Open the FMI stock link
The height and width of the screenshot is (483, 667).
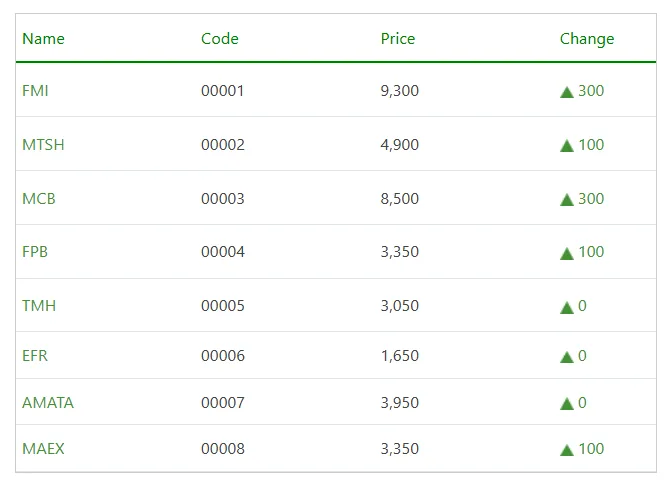coord(35,91)
